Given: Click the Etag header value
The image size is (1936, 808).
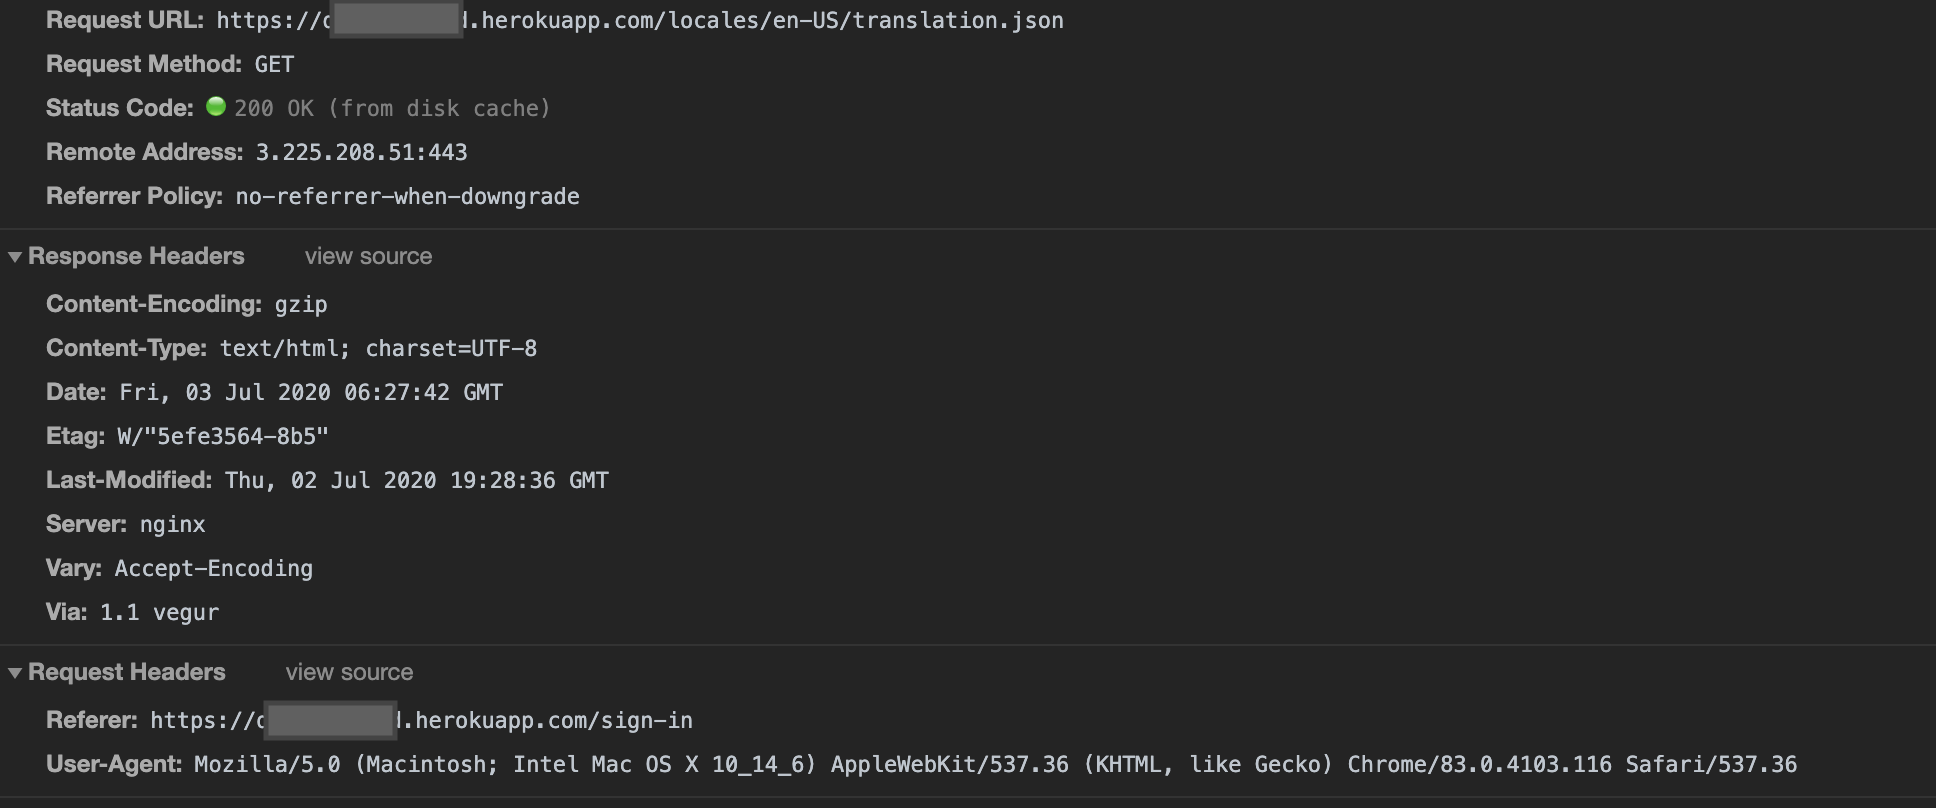Looking at the screenshot, I should pos(229,435).
